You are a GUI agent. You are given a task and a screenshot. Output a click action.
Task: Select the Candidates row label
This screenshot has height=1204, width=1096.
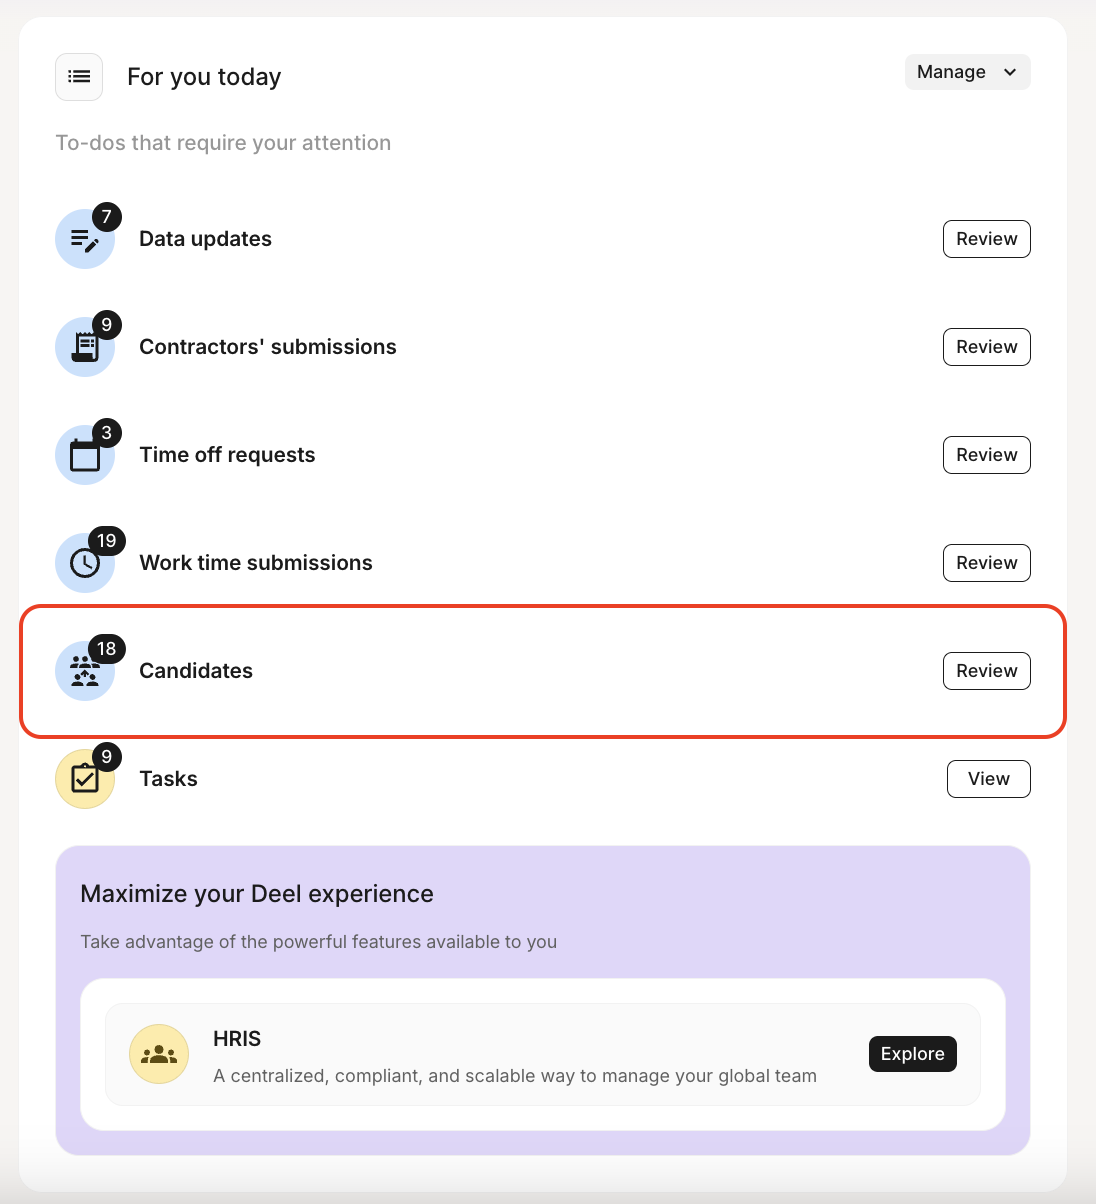pos(196,671)
